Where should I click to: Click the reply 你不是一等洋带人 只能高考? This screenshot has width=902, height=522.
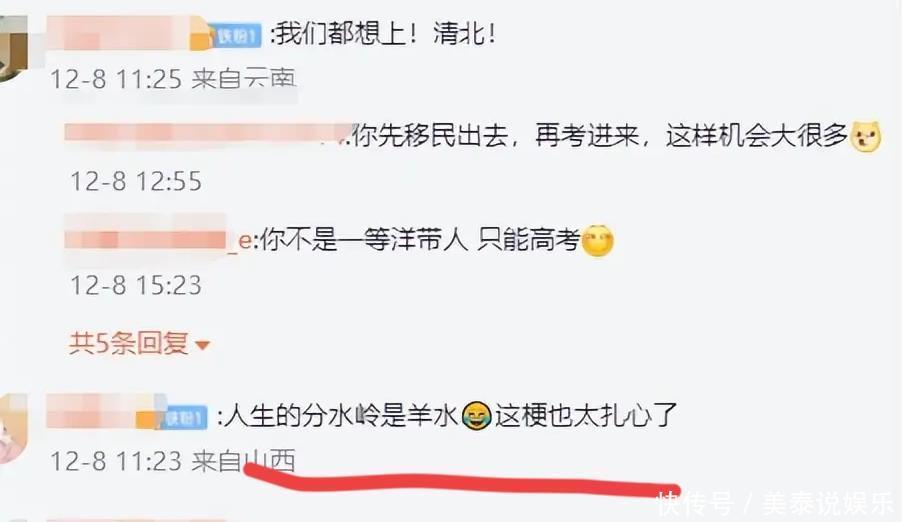click(419, 239)
